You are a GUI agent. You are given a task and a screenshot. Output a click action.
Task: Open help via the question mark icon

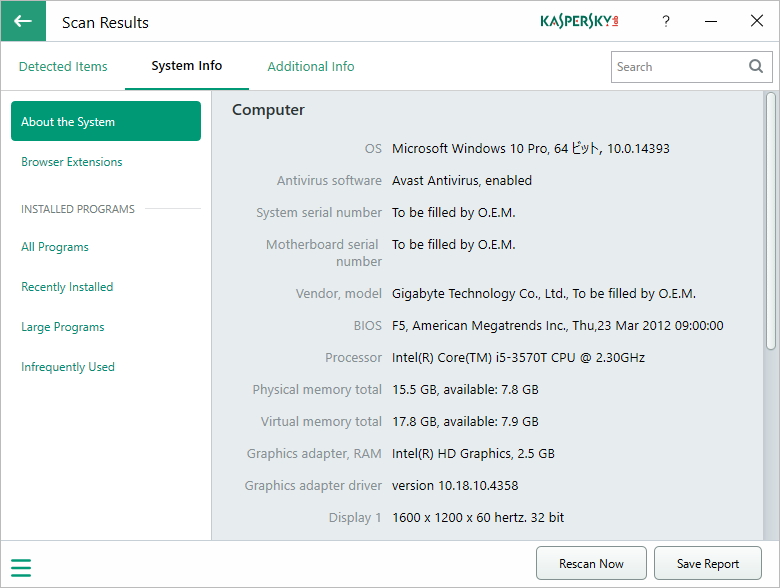666,21
